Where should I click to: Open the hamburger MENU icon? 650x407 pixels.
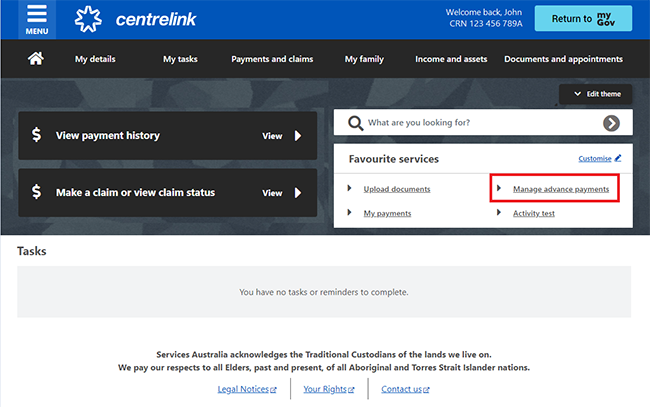click(x=37, y=19)
